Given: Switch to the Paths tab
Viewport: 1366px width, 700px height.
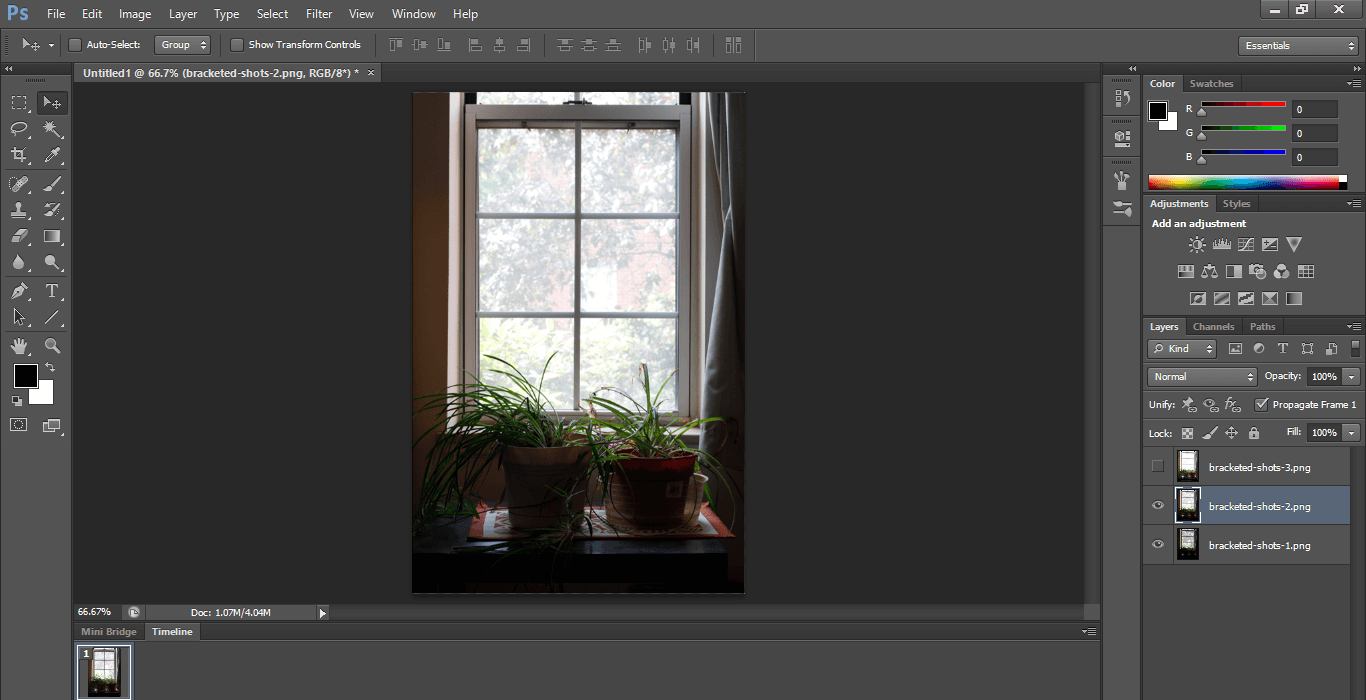Looking at the screenshot, I should 1263,327.
